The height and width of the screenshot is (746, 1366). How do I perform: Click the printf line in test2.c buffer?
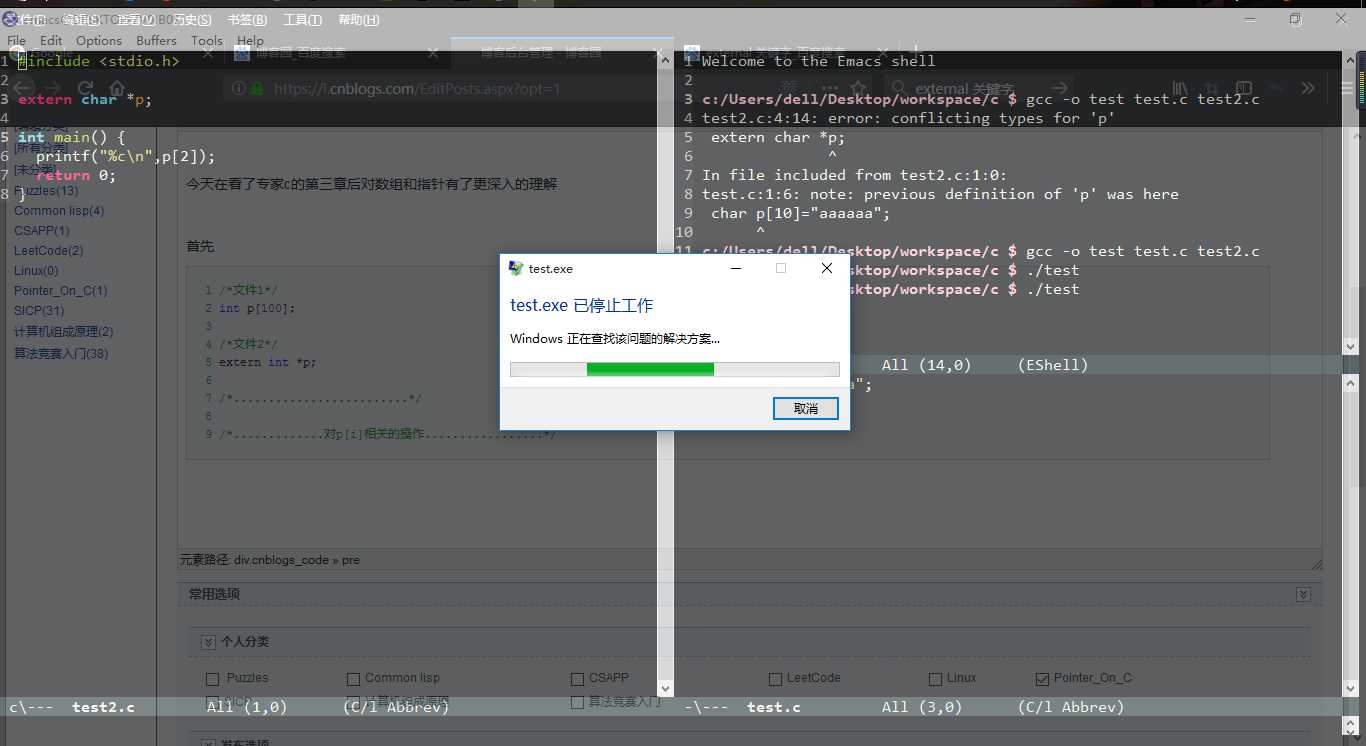click(x=125, y=156)
